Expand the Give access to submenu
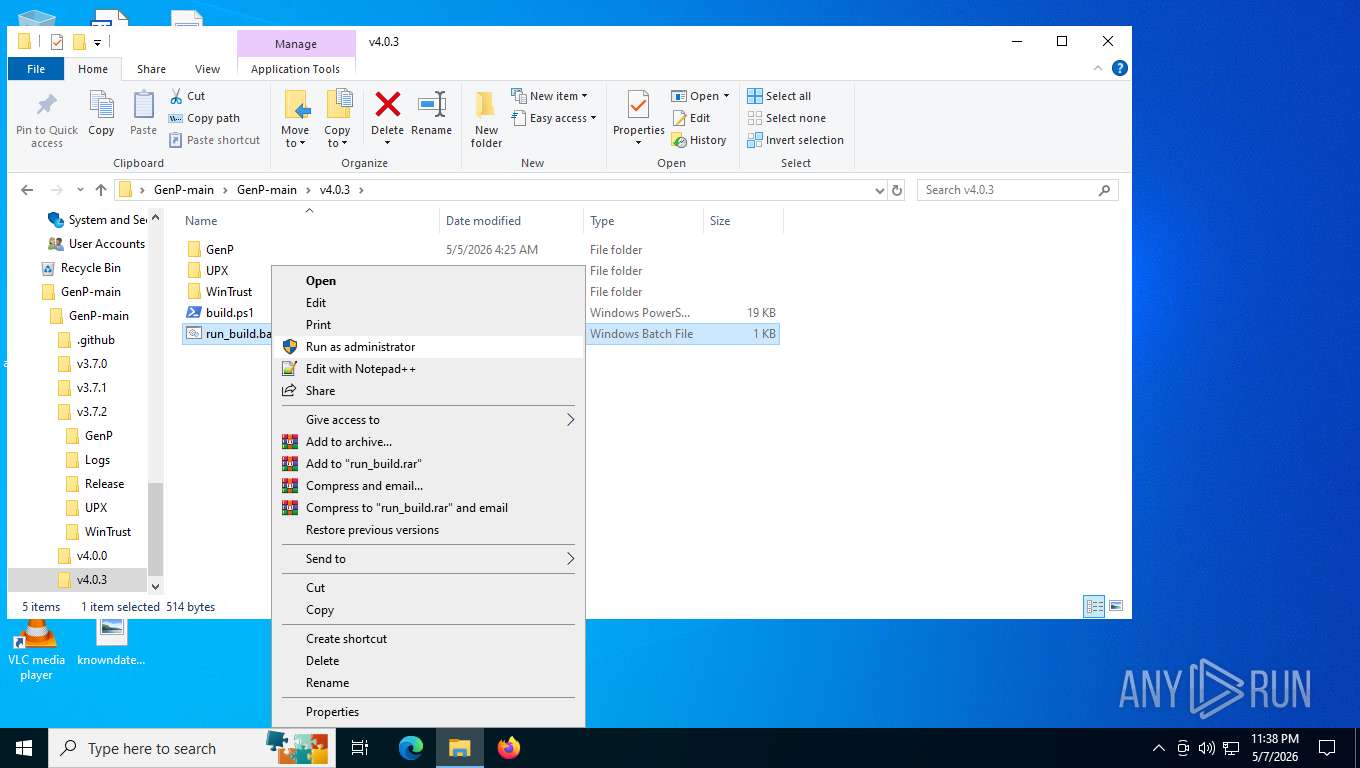 pos(428,420)
